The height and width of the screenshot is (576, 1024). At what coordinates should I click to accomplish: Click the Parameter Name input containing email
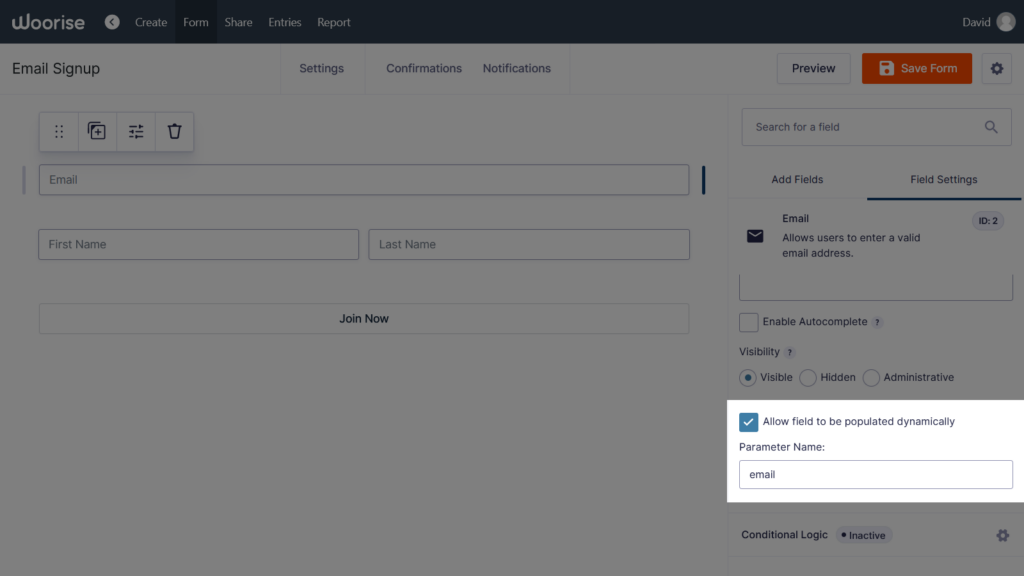click(876, 474)
